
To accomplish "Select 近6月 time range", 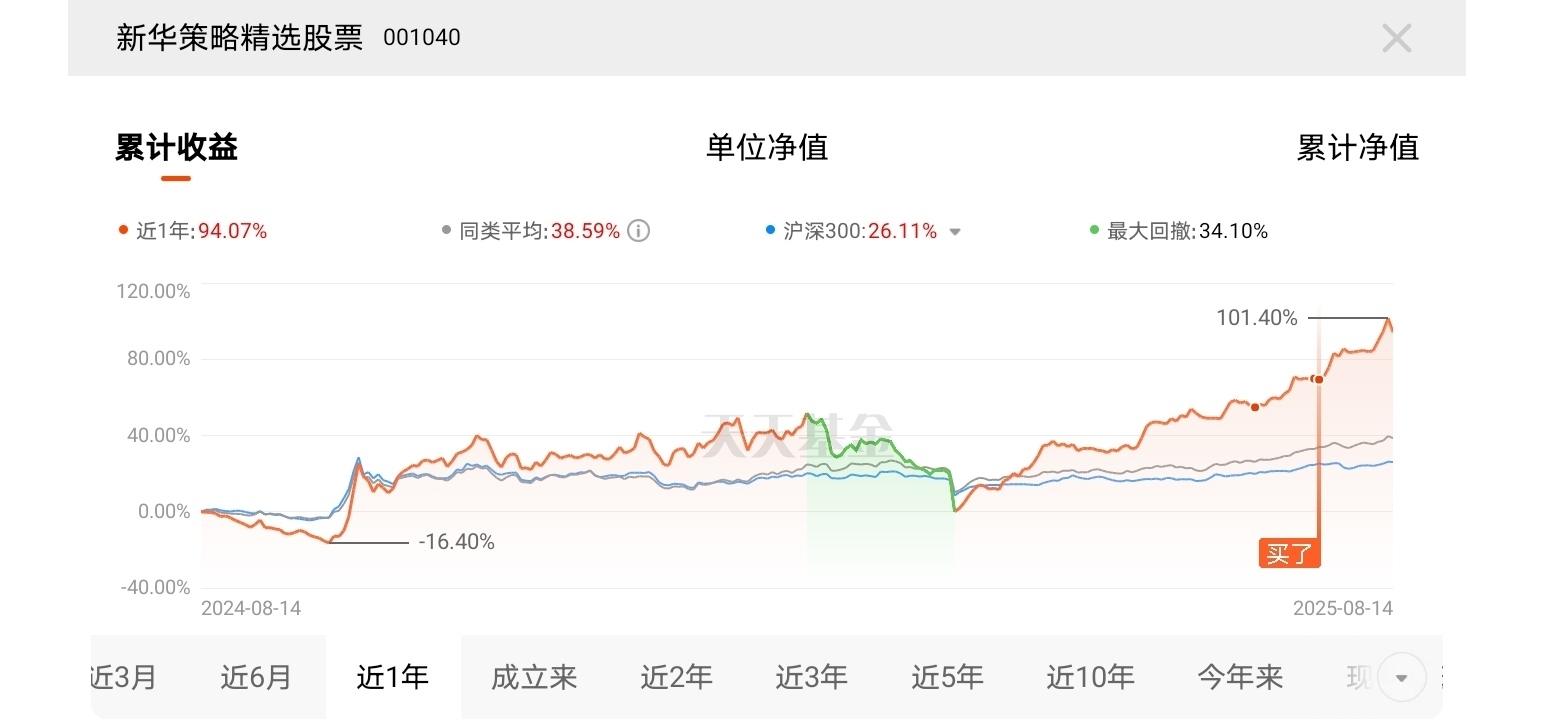I will pos(256,677).
